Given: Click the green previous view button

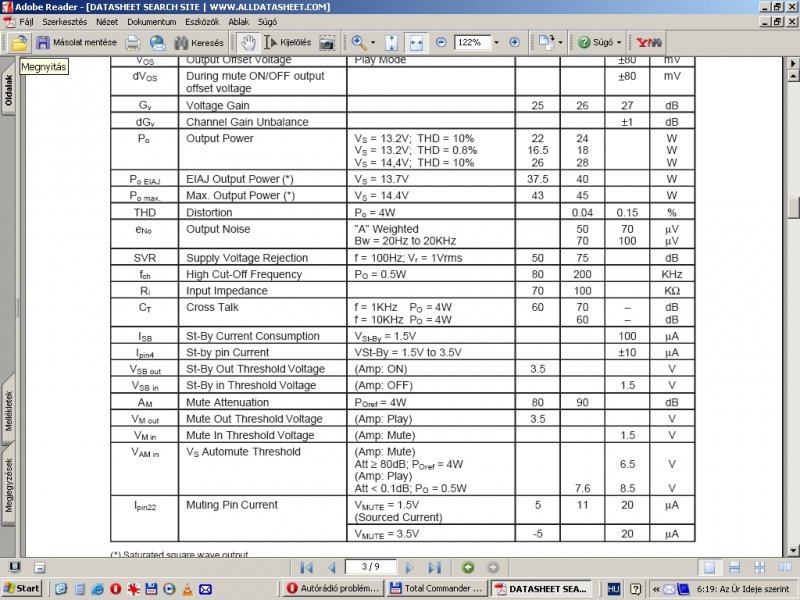Looking at the screenshot, I should click(468, 567).
